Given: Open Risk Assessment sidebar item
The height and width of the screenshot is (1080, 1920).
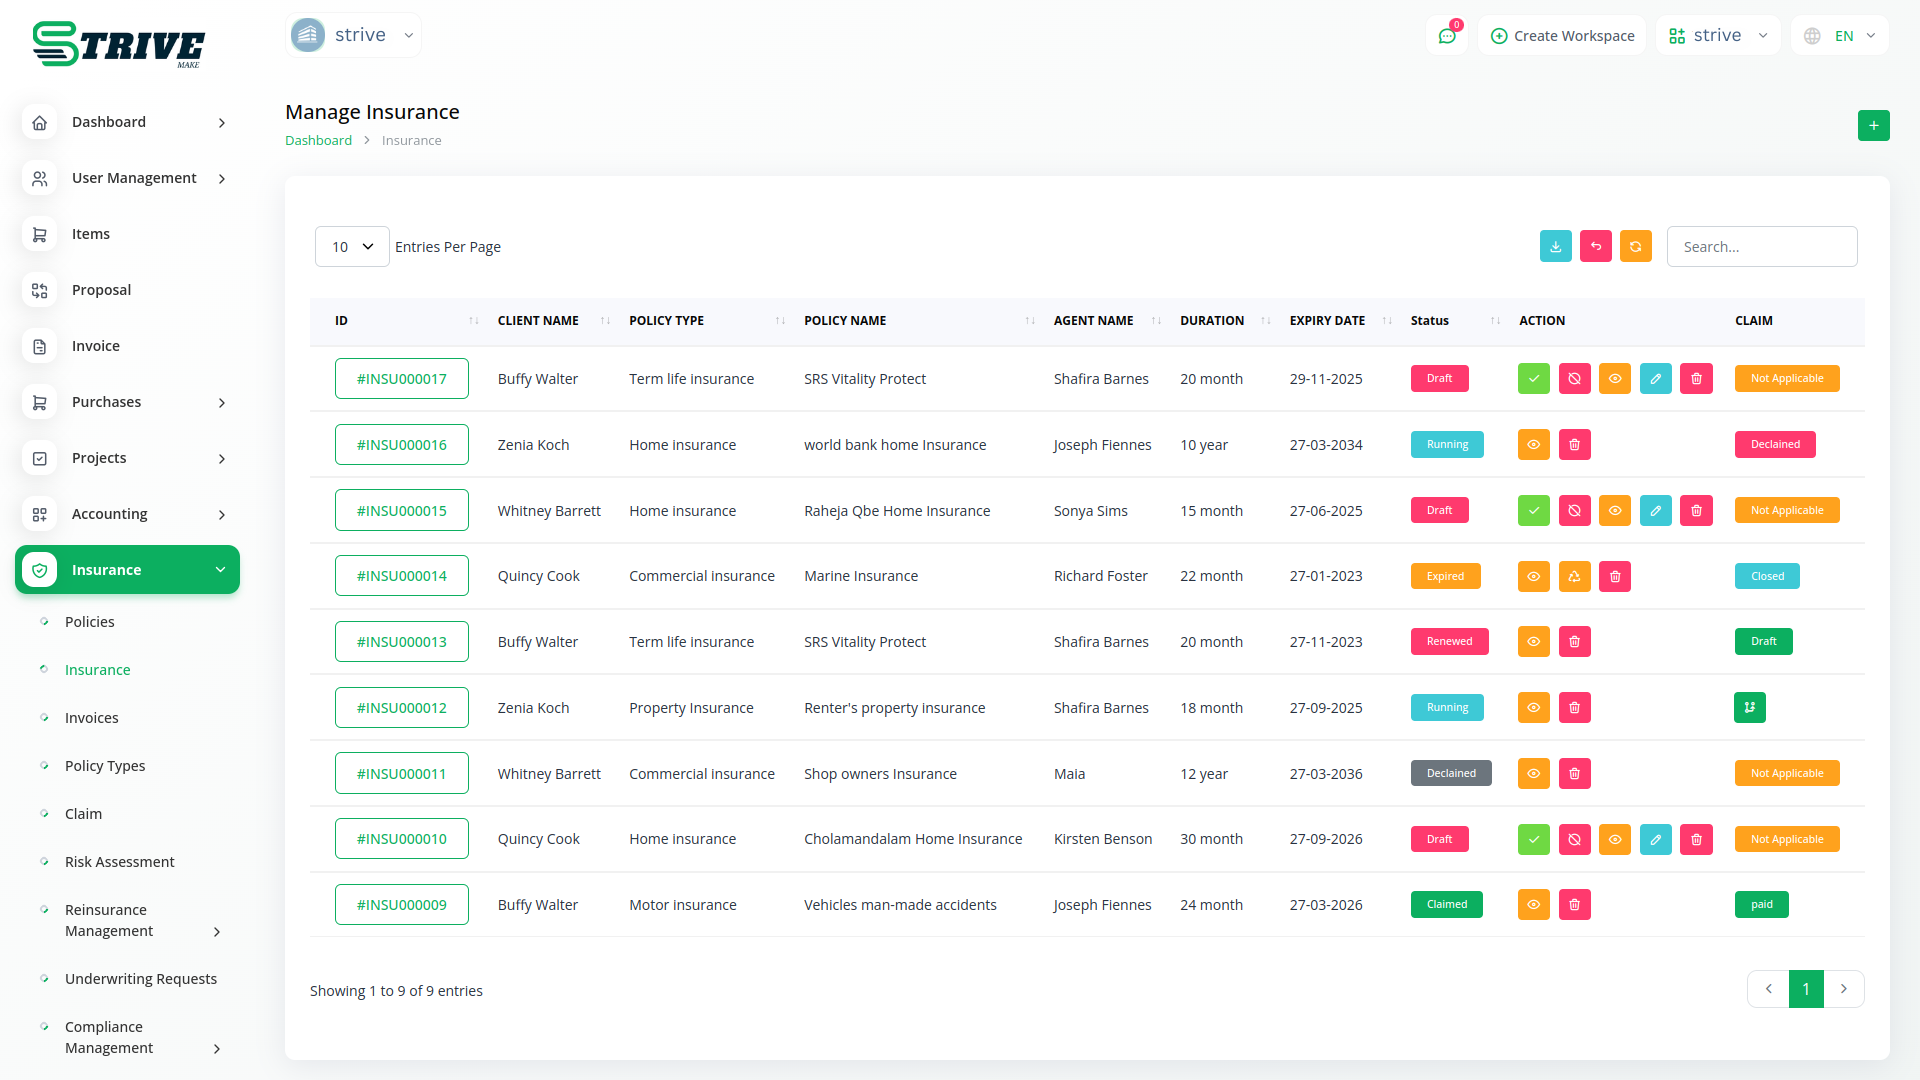Looking at the screenshot, I should coord(119,862).
